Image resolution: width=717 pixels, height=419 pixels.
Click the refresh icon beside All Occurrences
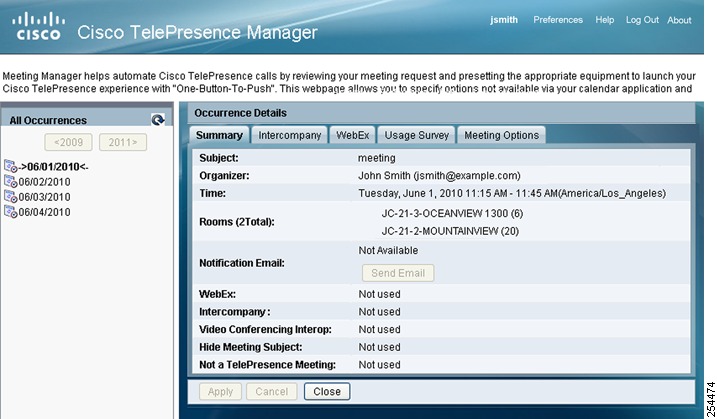point(158,120)
